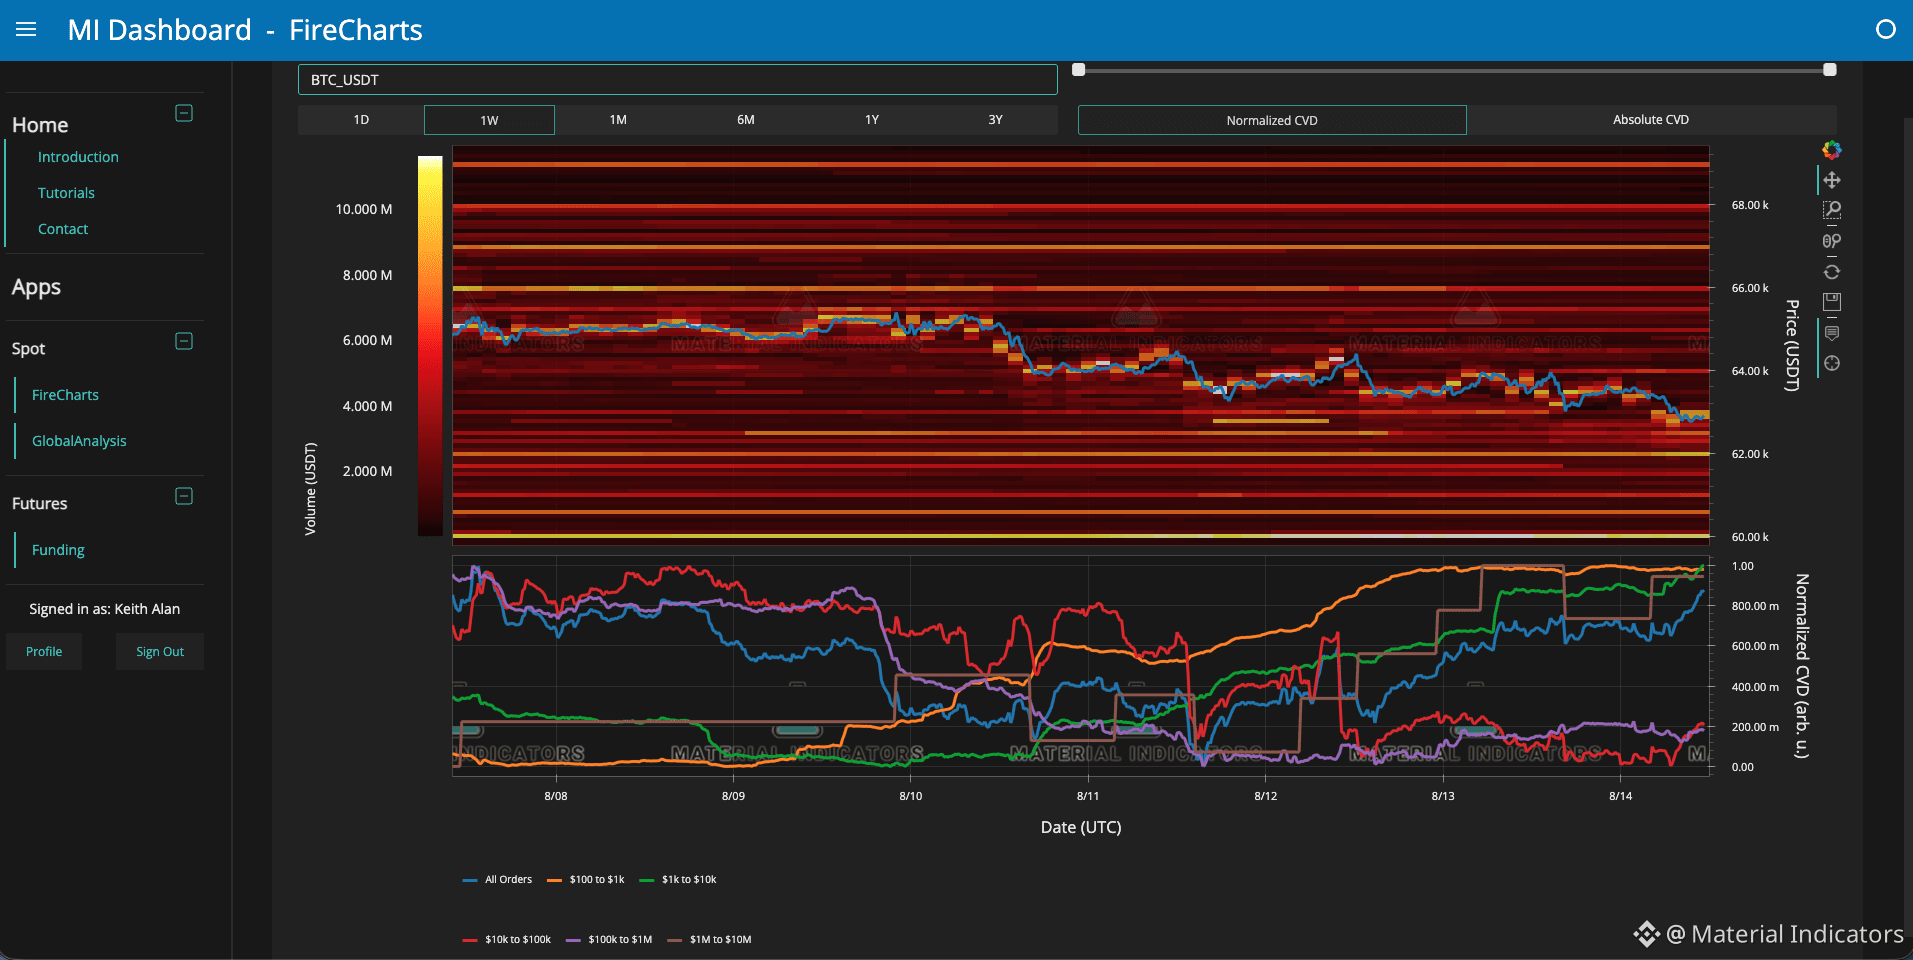Select the Pan tool
This screenshot has height=960, width=1913.
[x=1831, y=180]
